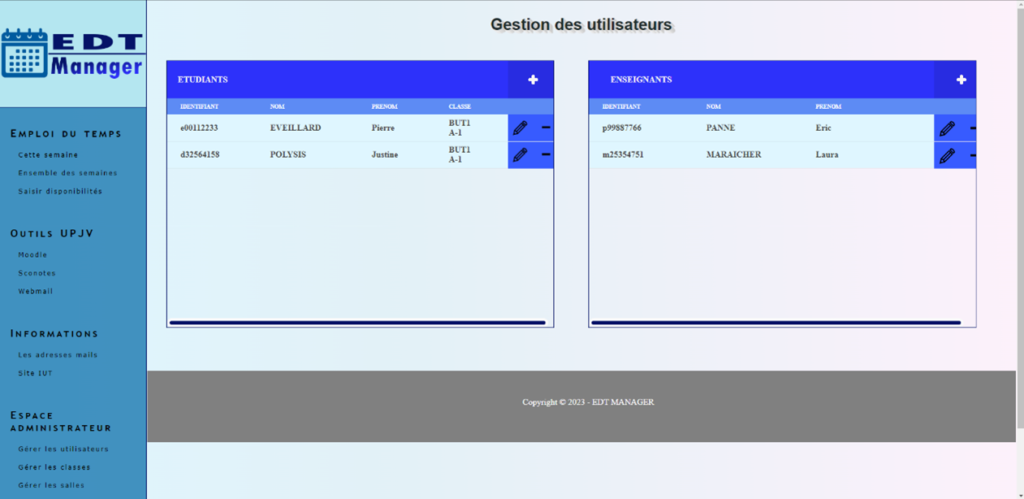1024x499 pixels.
Task: Click the page vertical scrollbar
Action: tap(1019, 216)
